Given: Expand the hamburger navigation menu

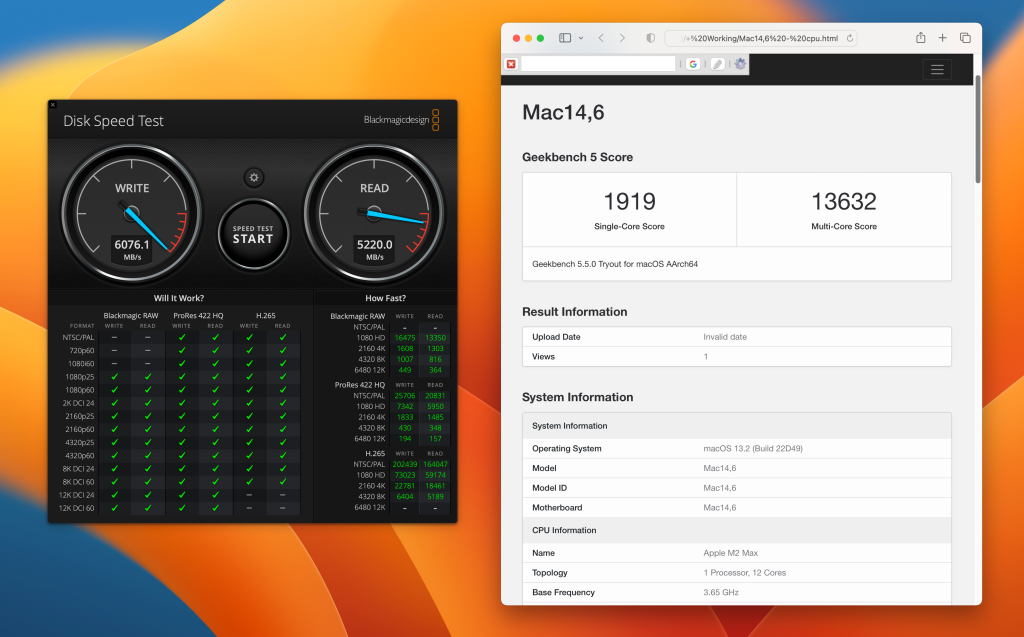Looking at the screenshot, I should pos(937,69).
